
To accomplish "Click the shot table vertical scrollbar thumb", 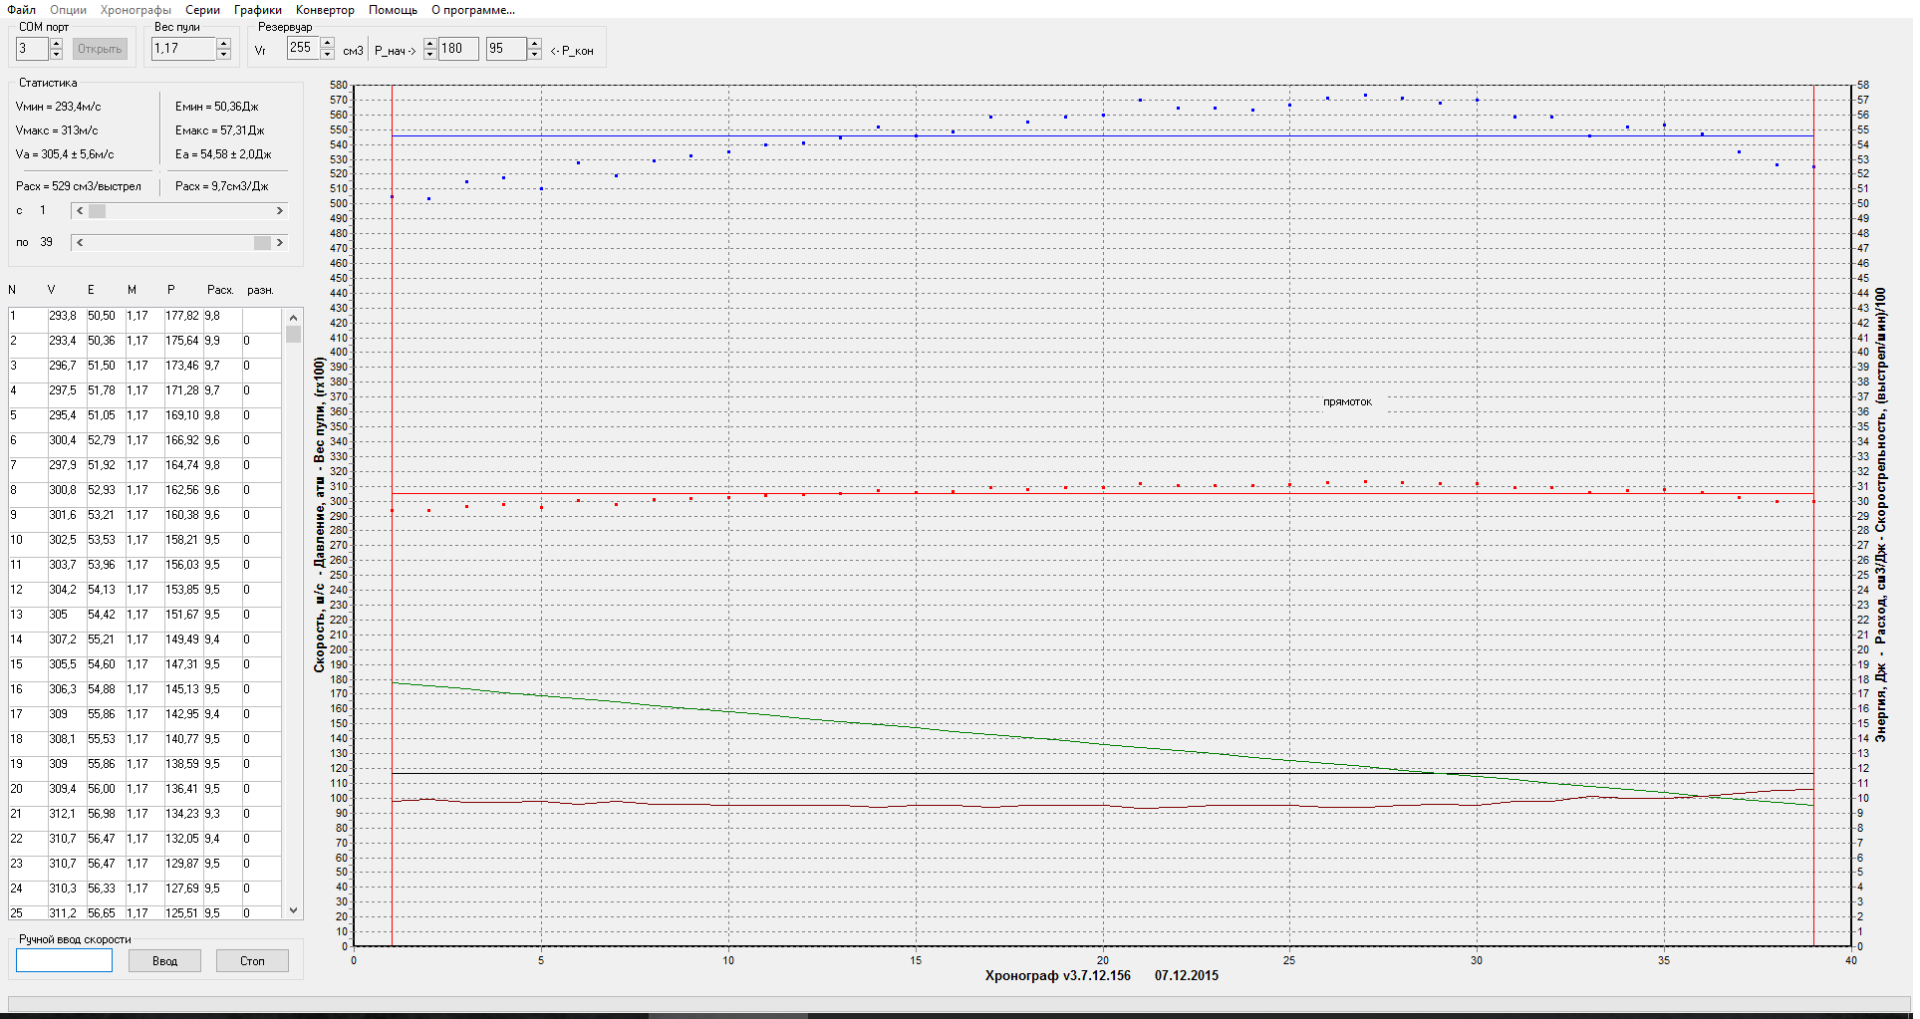I will [x=293, y=334].
